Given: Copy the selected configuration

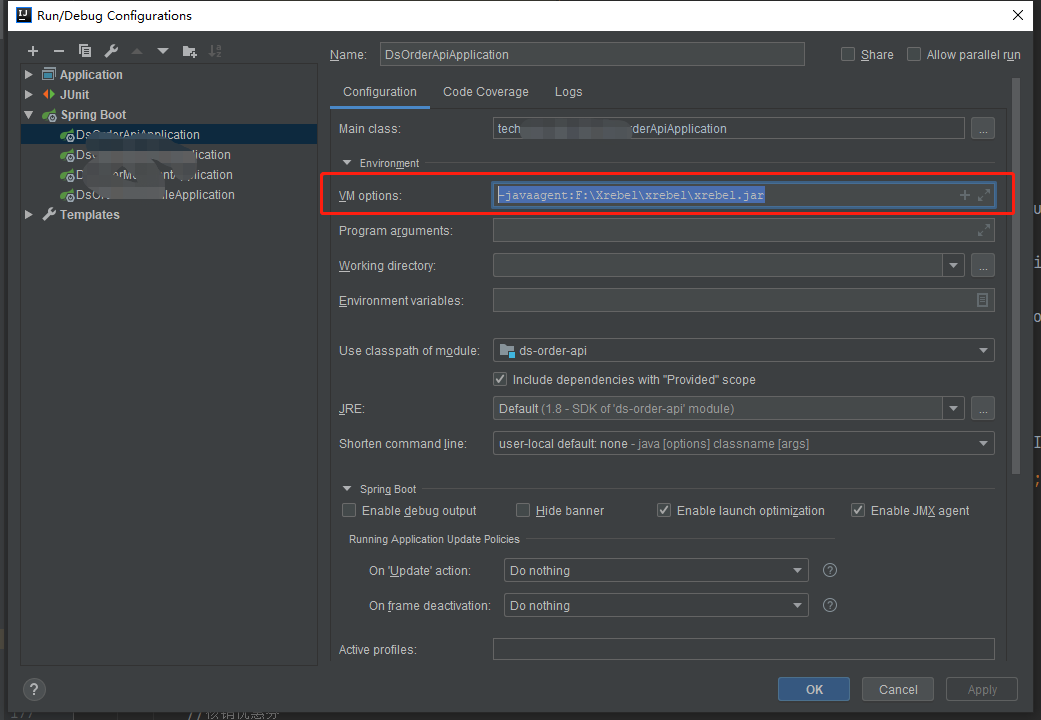Looking at the screenshot, I should [84, 51].
